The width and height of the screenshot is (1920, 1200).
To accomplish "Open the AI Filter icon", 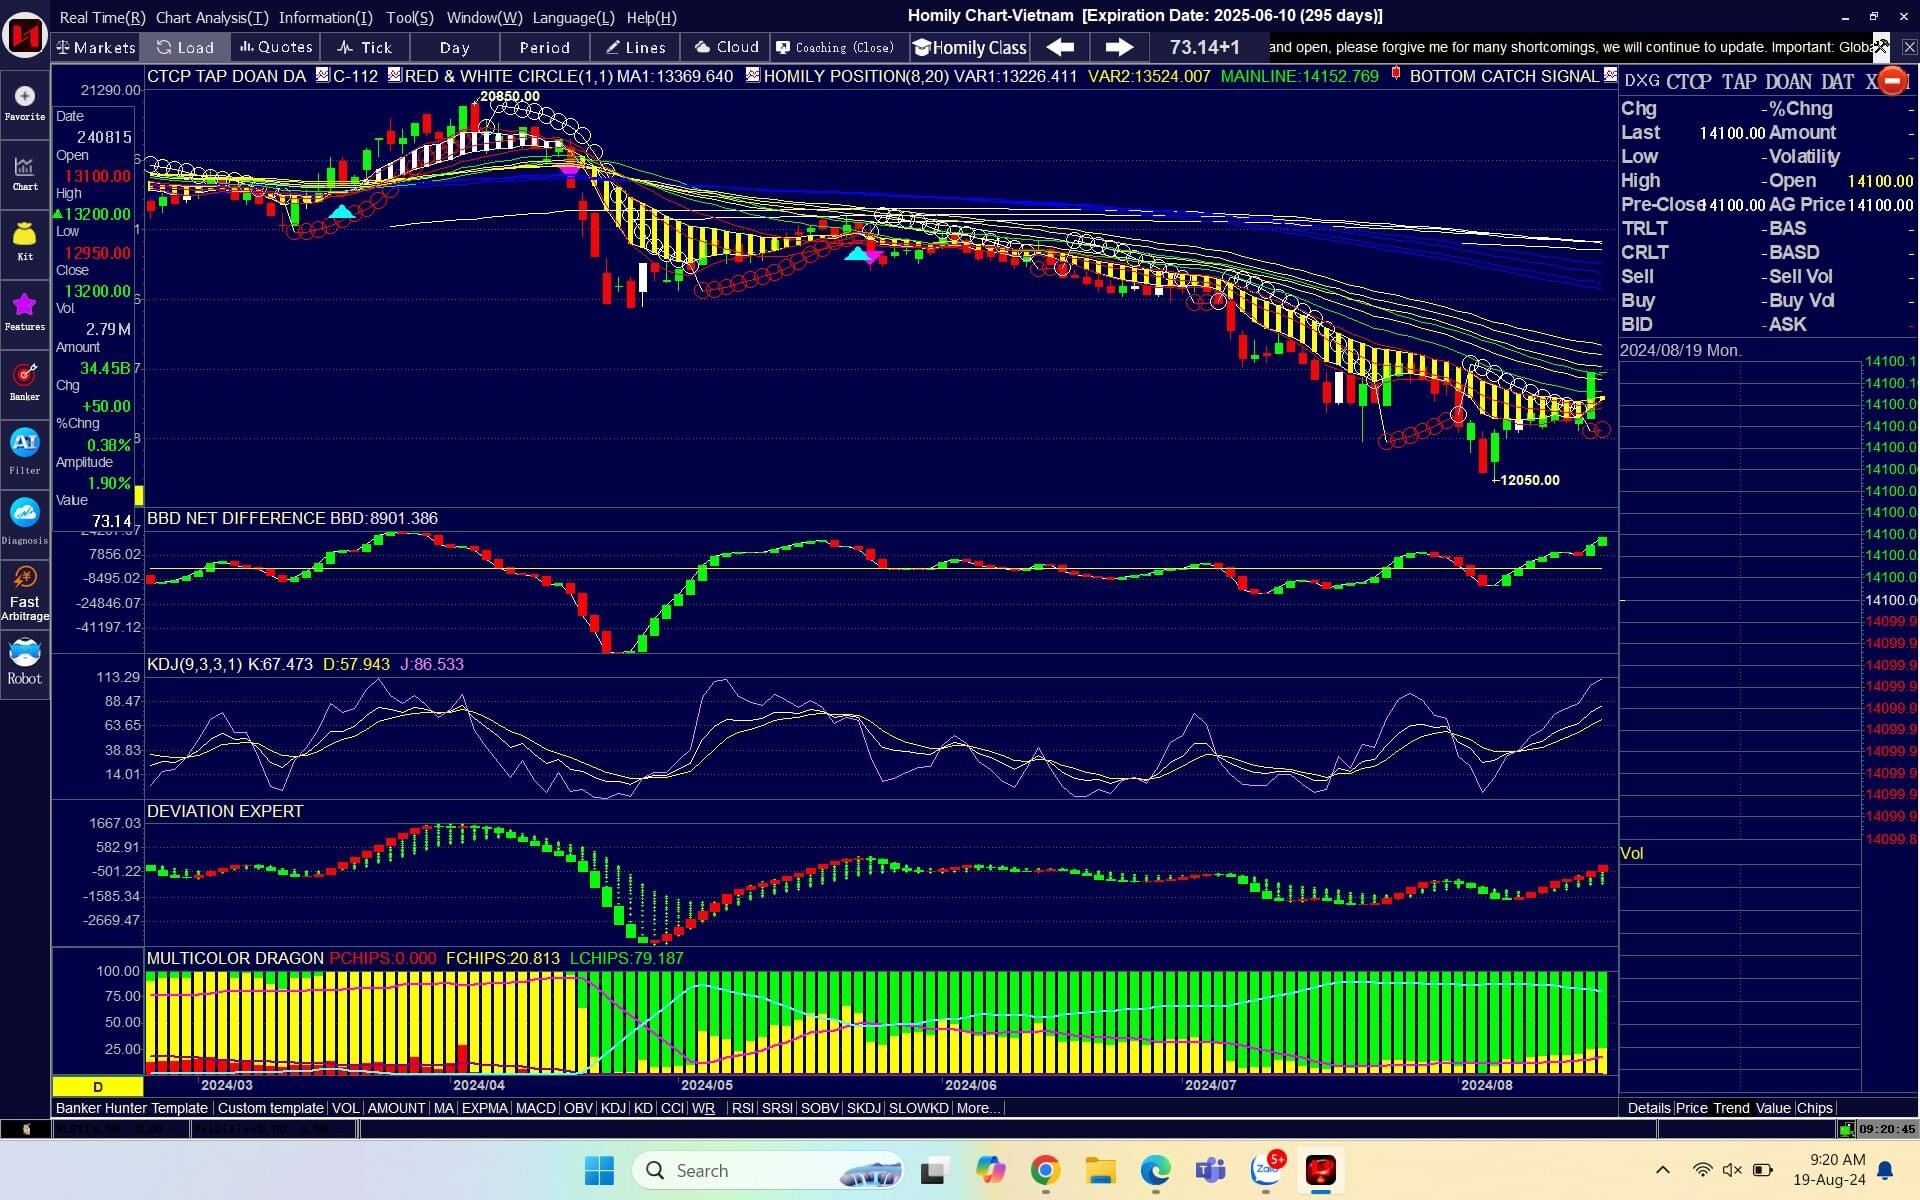I will click(25, 451).
